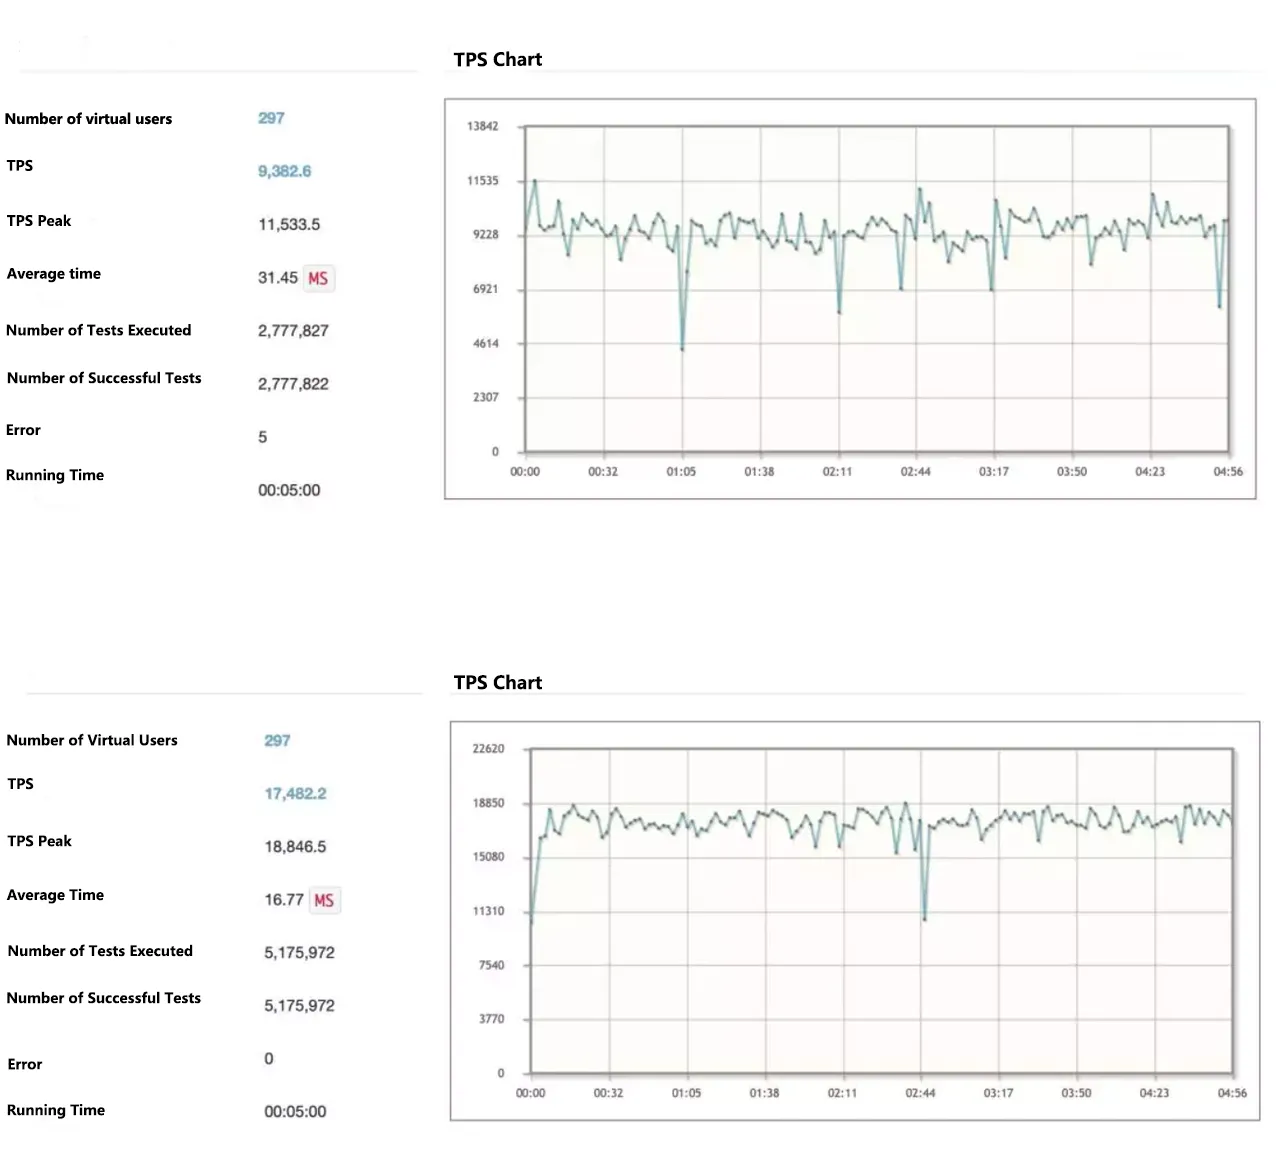Click y-axis label 11535 in the chart
Screen dimensions: 1280x1151
(x=482, y=181)
